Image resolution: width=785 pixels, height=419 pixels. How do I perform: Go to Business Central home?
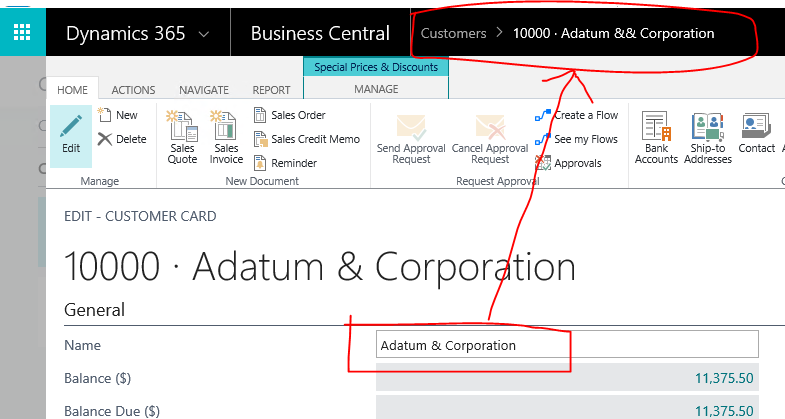tap(320, 34)
